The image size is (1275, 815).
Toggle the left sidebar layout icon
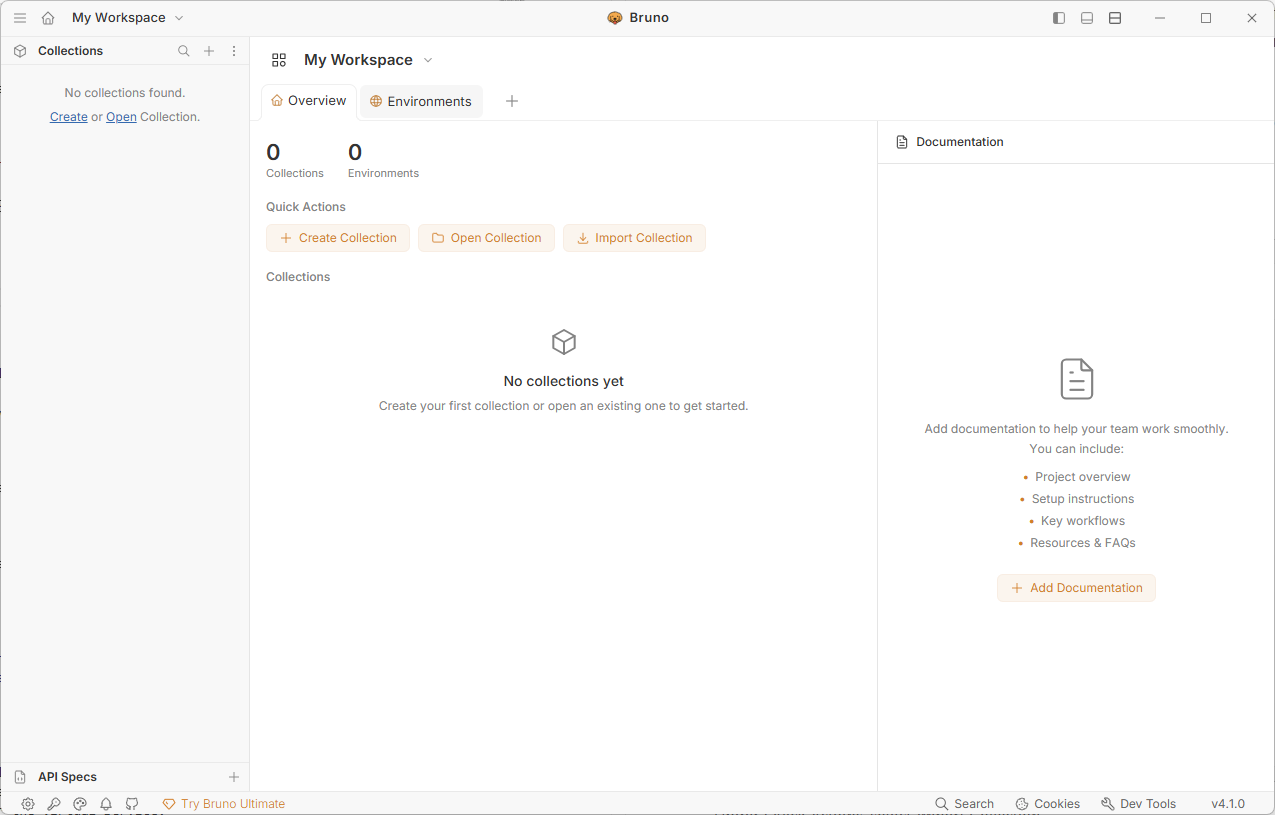click(1059, 18)
